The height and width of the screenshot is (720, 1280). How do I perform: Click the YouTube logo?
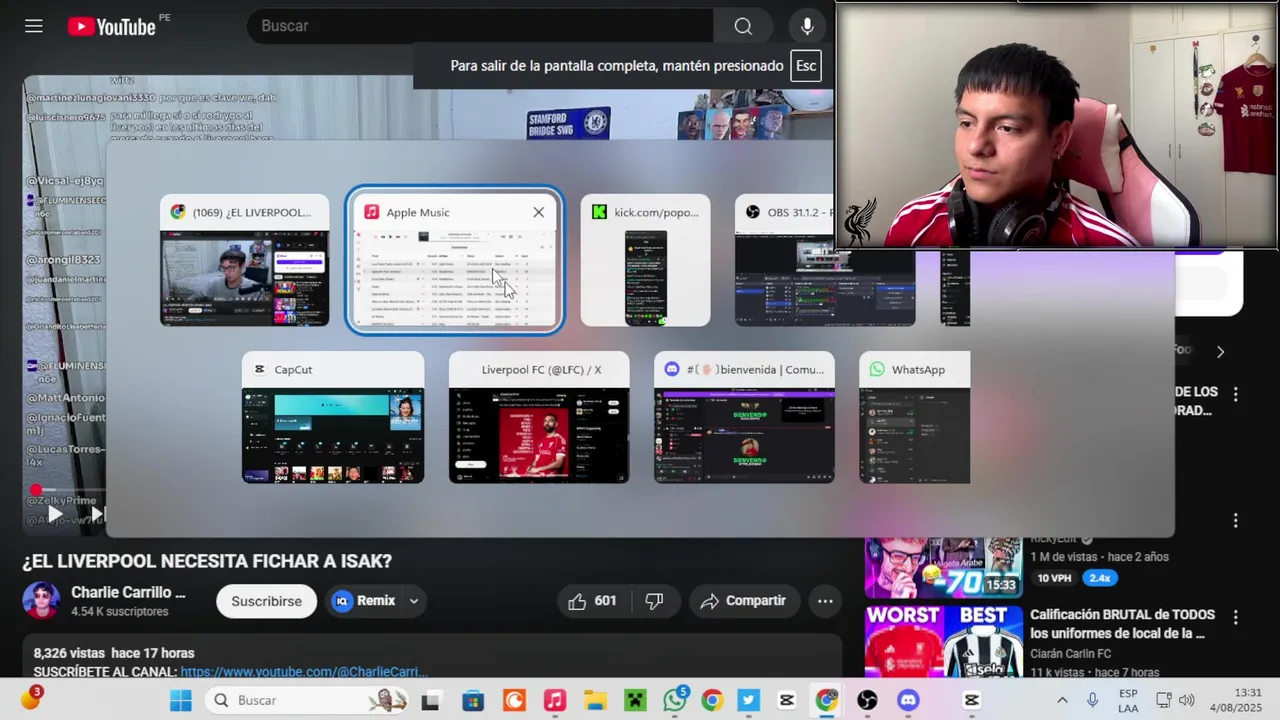coord(112,26)
